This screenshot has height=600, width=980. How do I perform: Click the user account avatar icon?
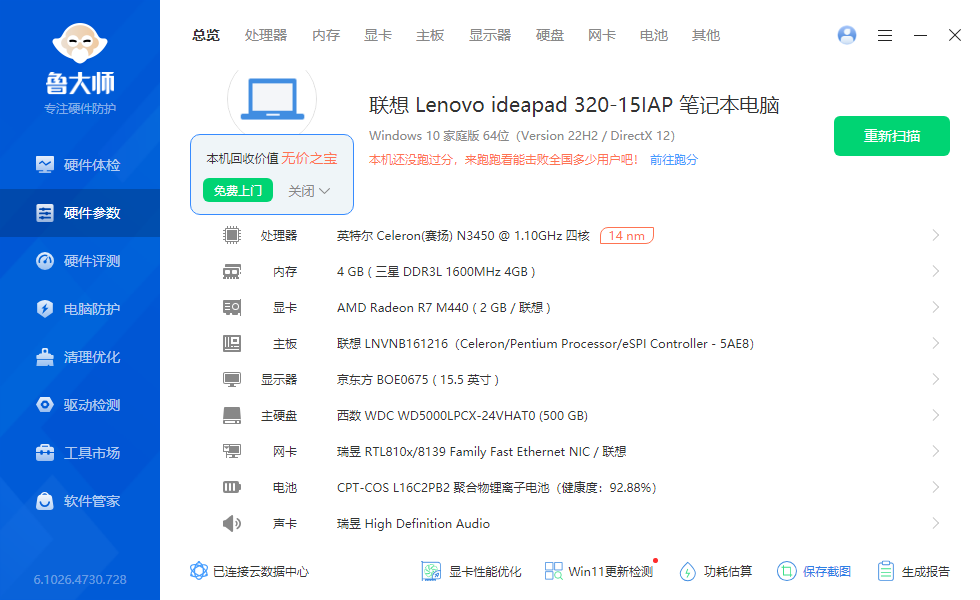tap(847, 35)
